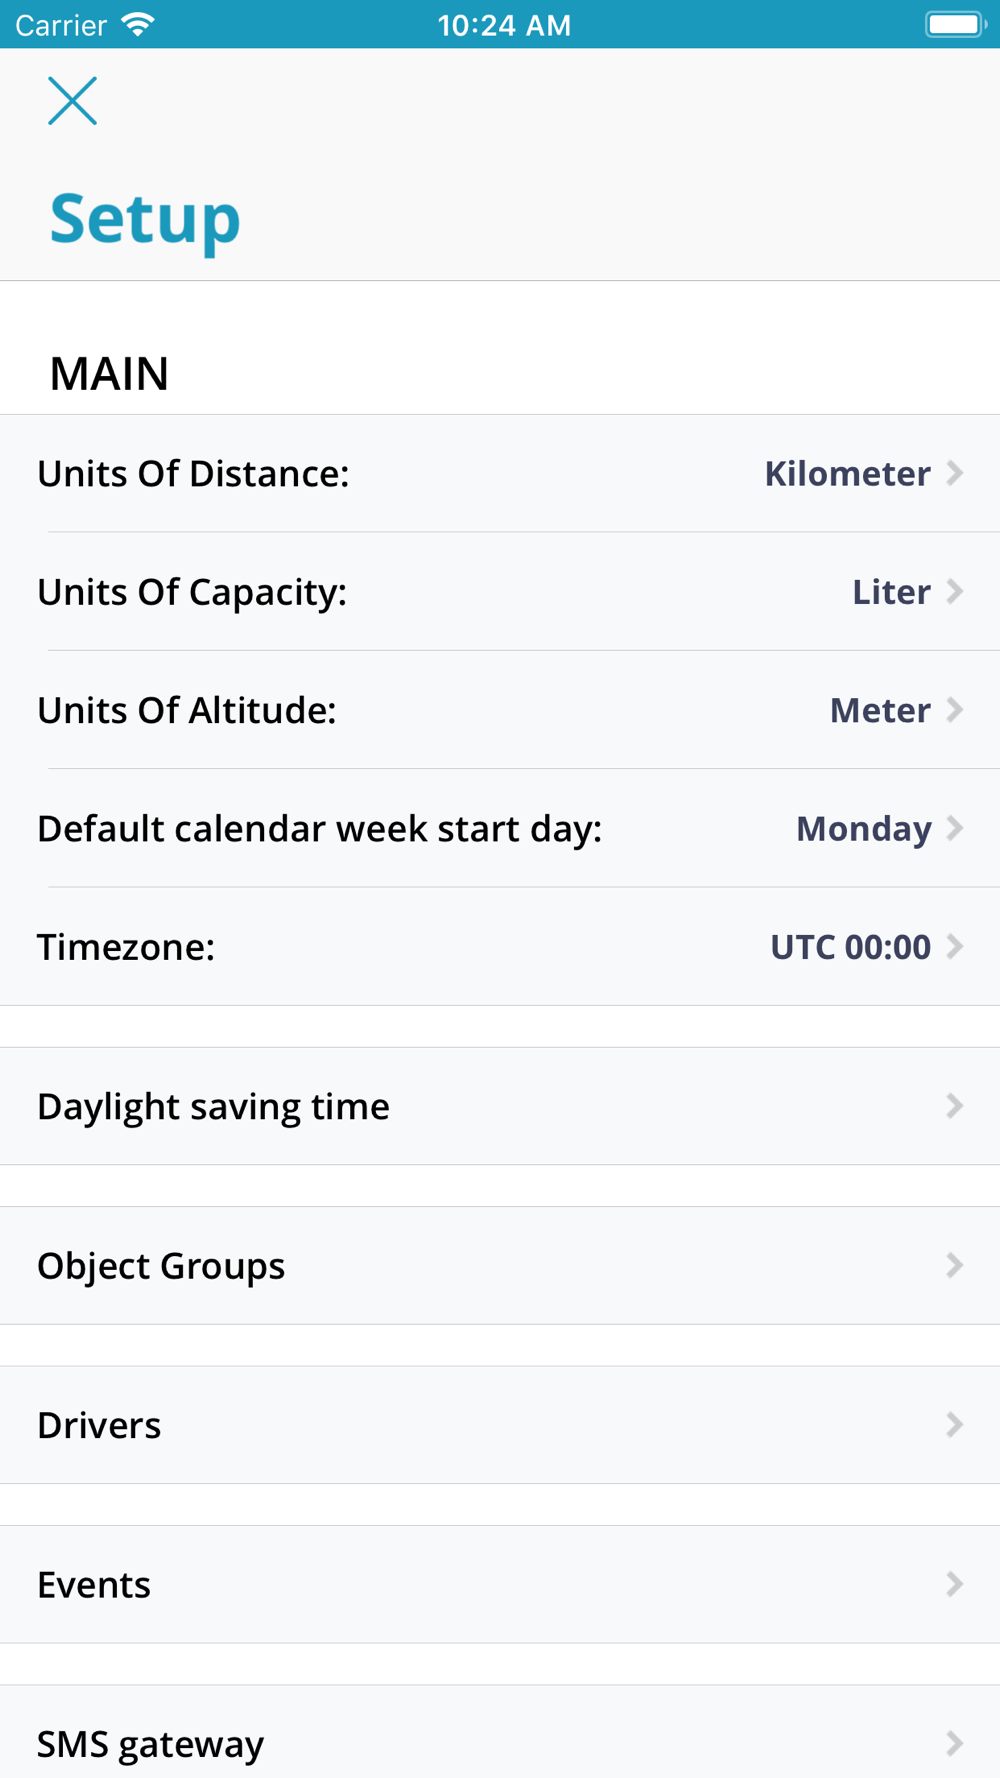Tap the clock time in status bar
Image resolution: width=1000 pixels, height=1778 pixels.
504,25
